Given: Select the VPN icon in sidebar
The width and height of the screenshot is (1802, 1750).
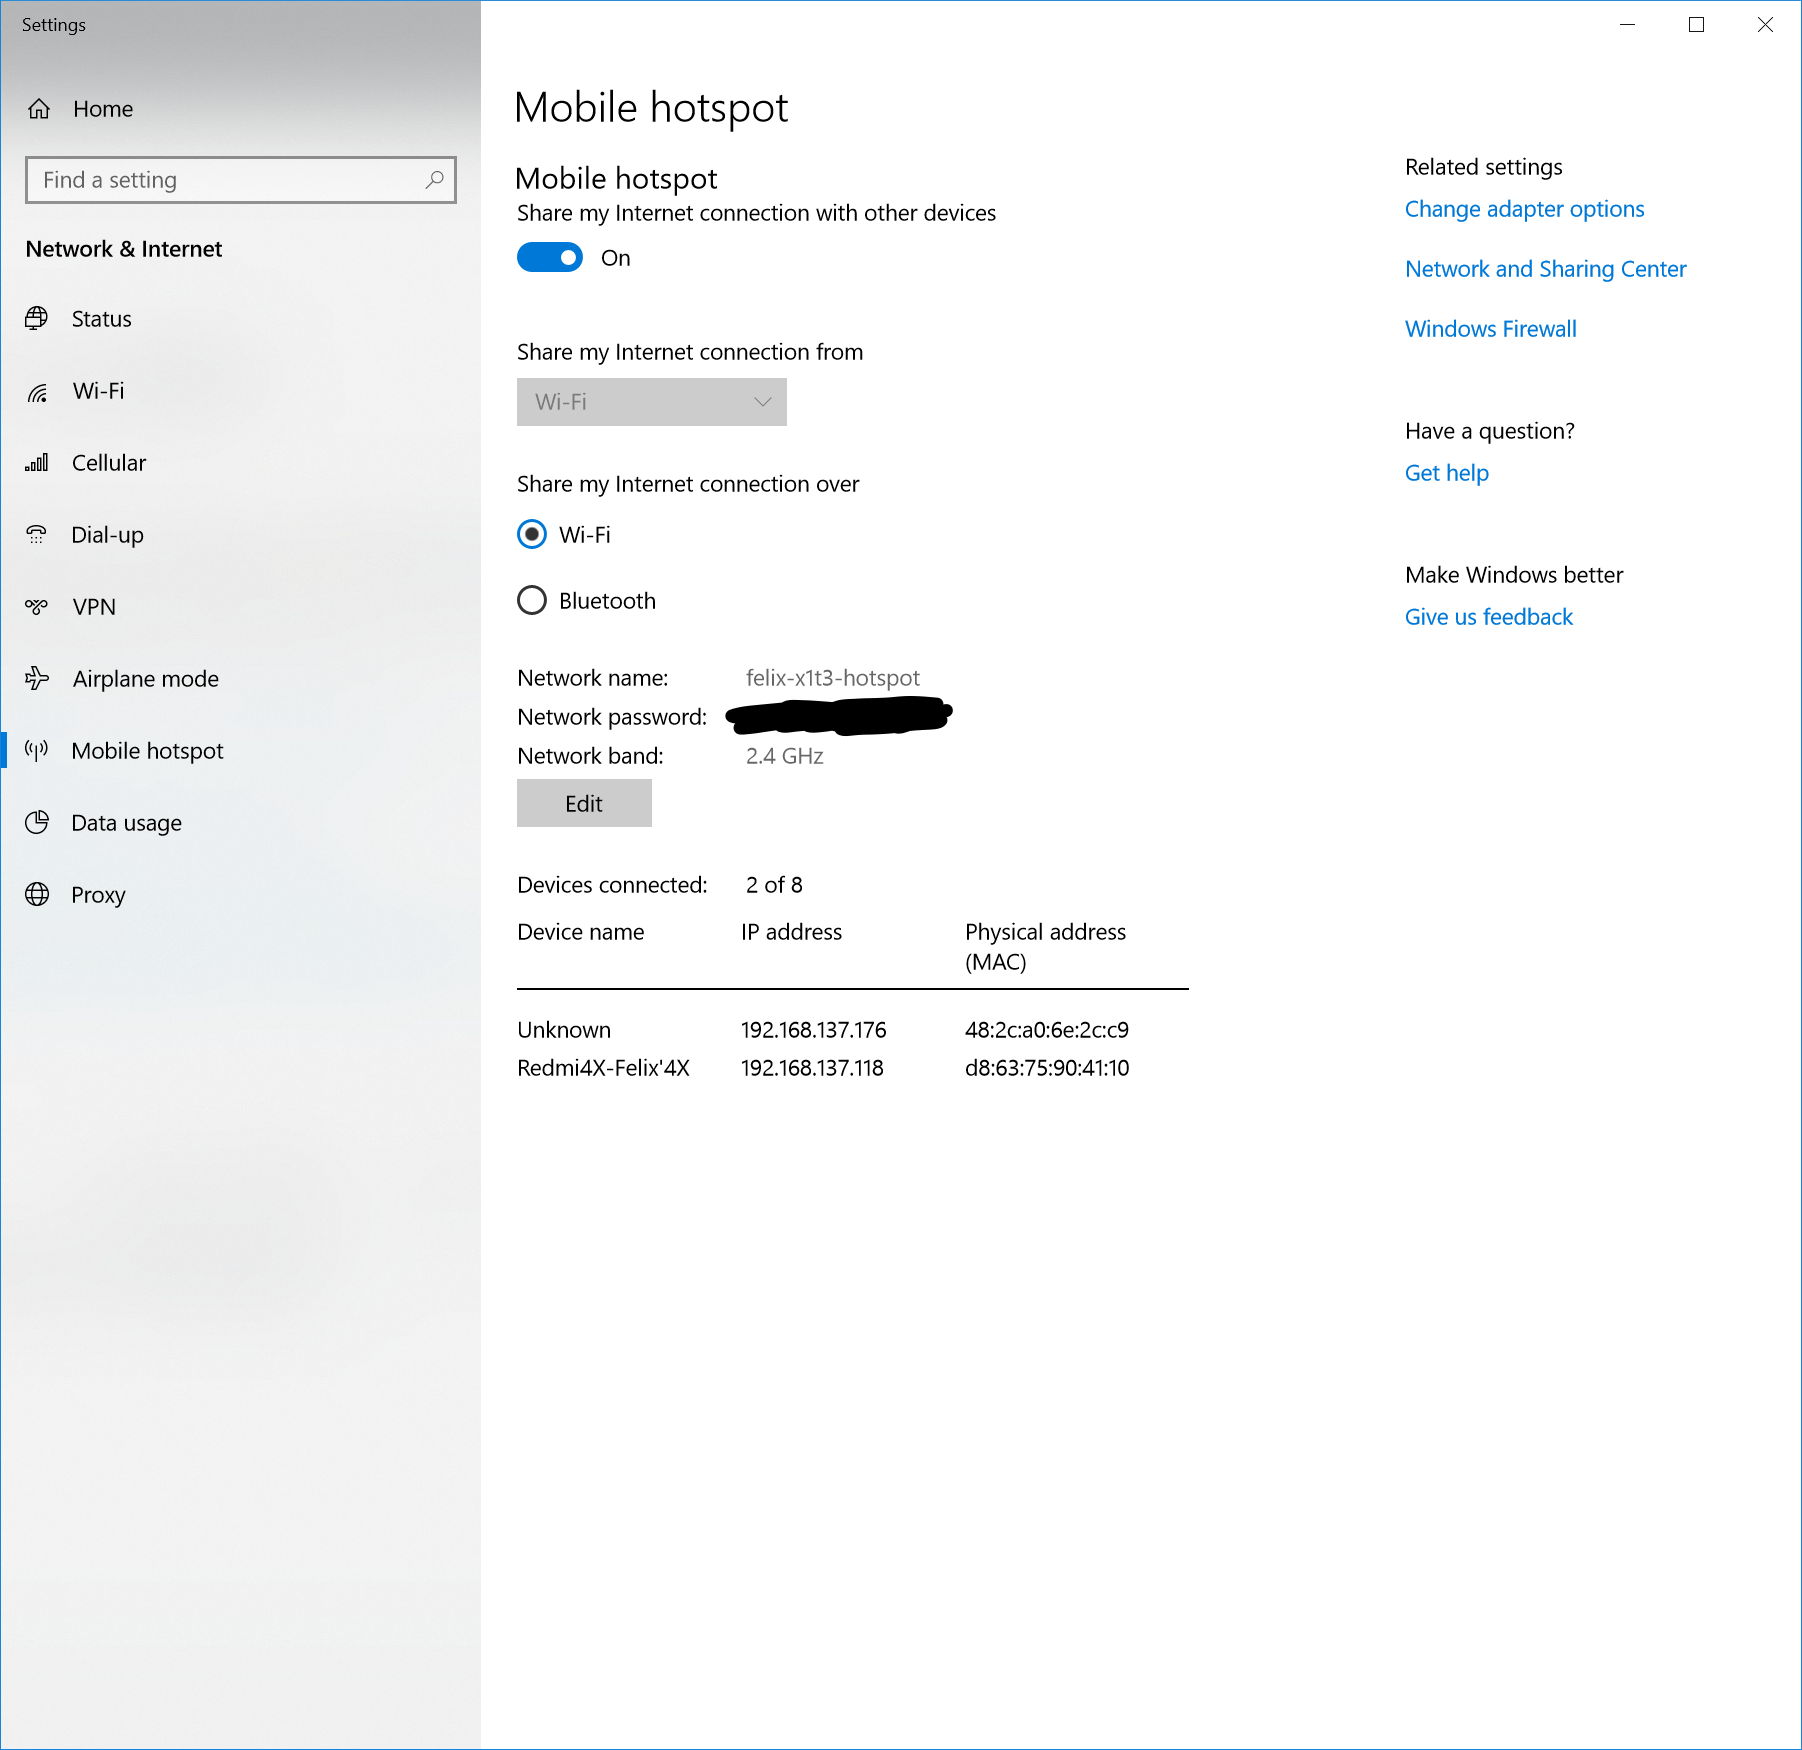Looking at the screenshot, I should click(37, 606).
